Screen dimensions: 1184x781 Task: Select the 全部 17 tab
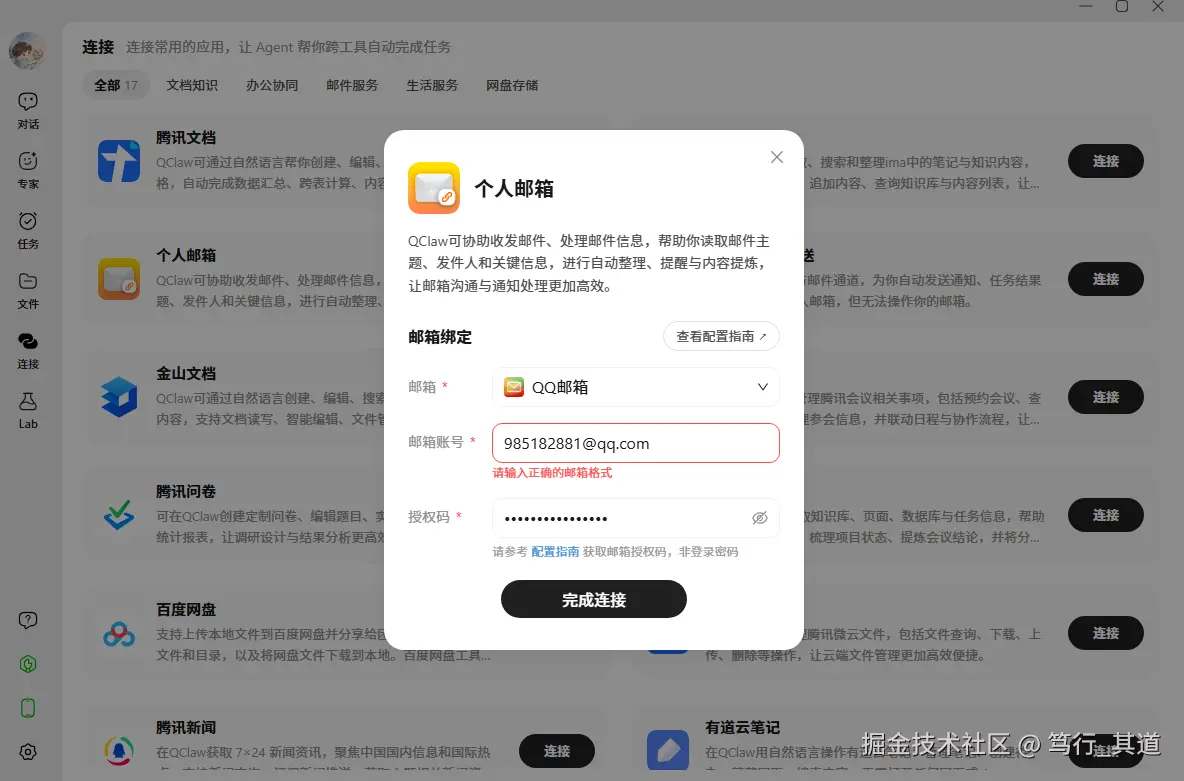[x=116, y=85]
